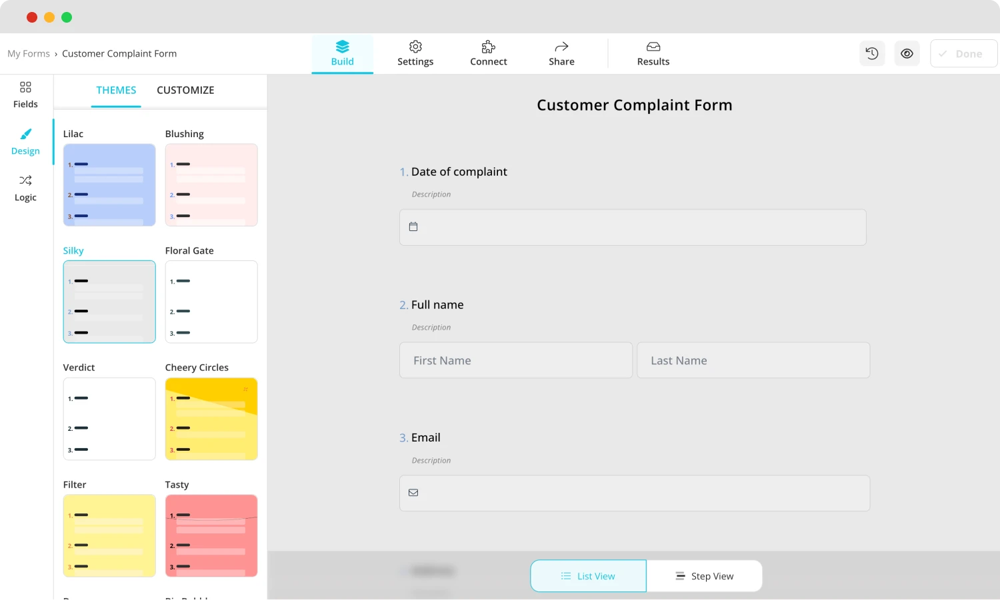Click the Build layers icon
The width and height of the screenshot is (1000, 600).
pyautogui.click(x=342, y=47)
